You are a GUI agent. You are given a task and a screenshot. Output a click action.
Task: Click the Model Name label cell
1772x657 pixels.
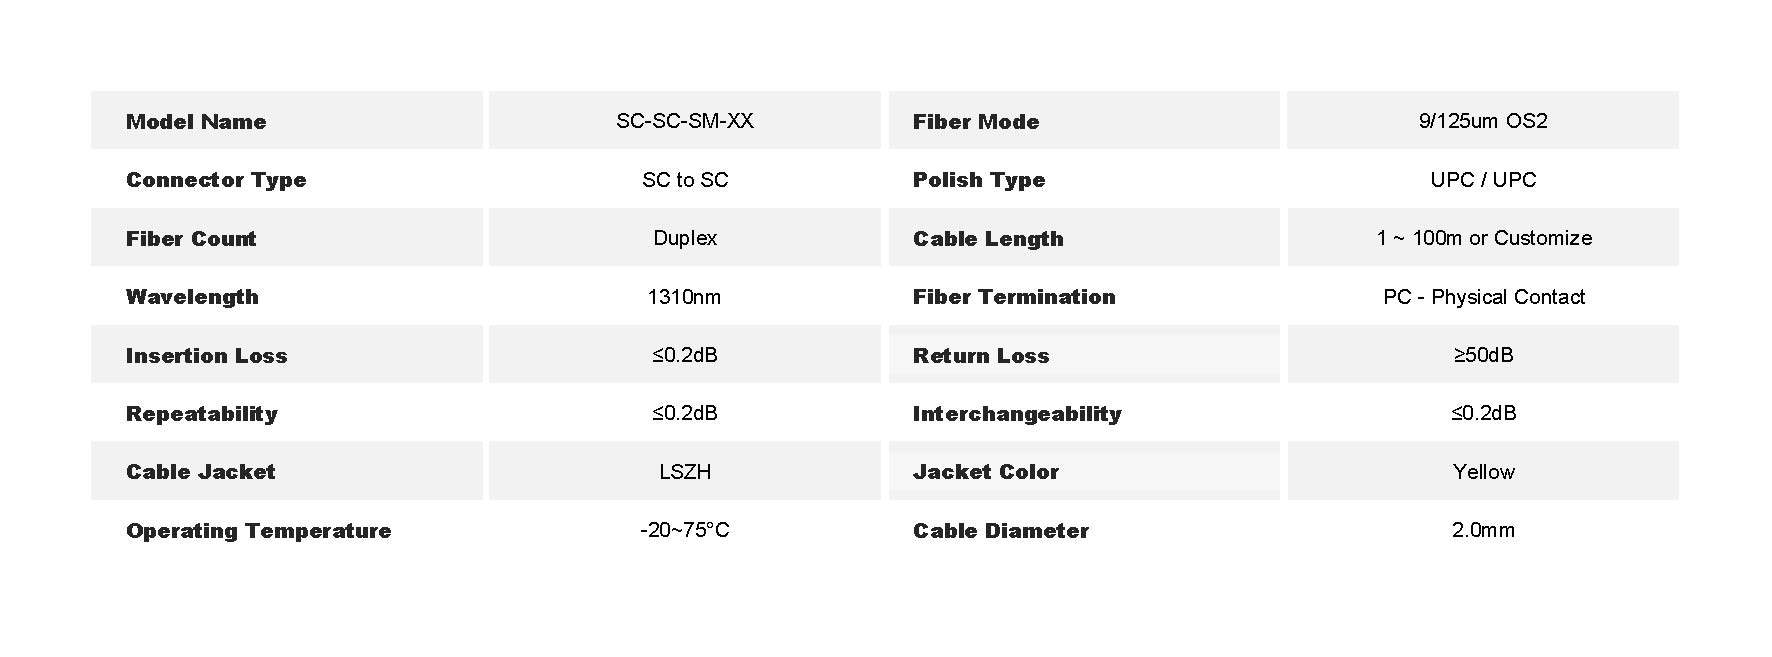(x=196, y=122)
